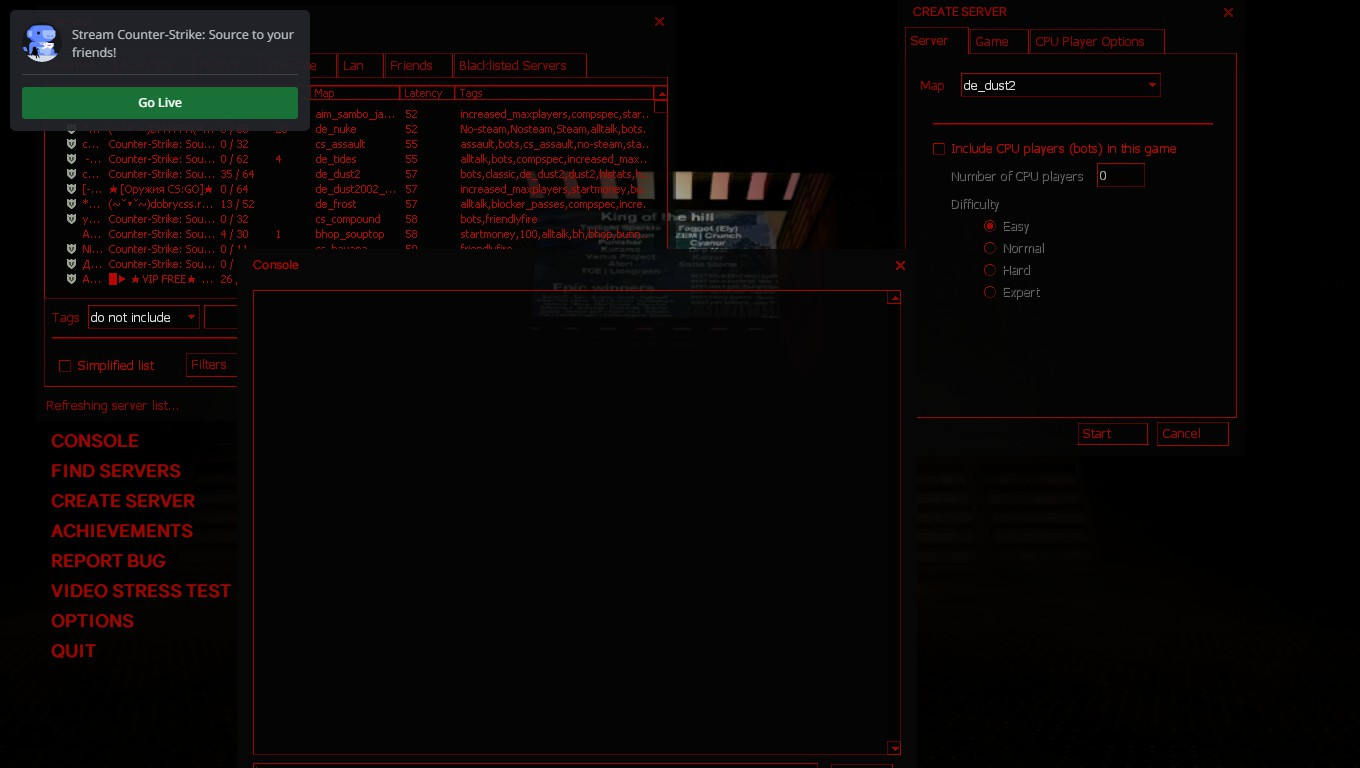Select the cs_compound map entry
This screenshot has height=768, width=1360.
(348, 219)
